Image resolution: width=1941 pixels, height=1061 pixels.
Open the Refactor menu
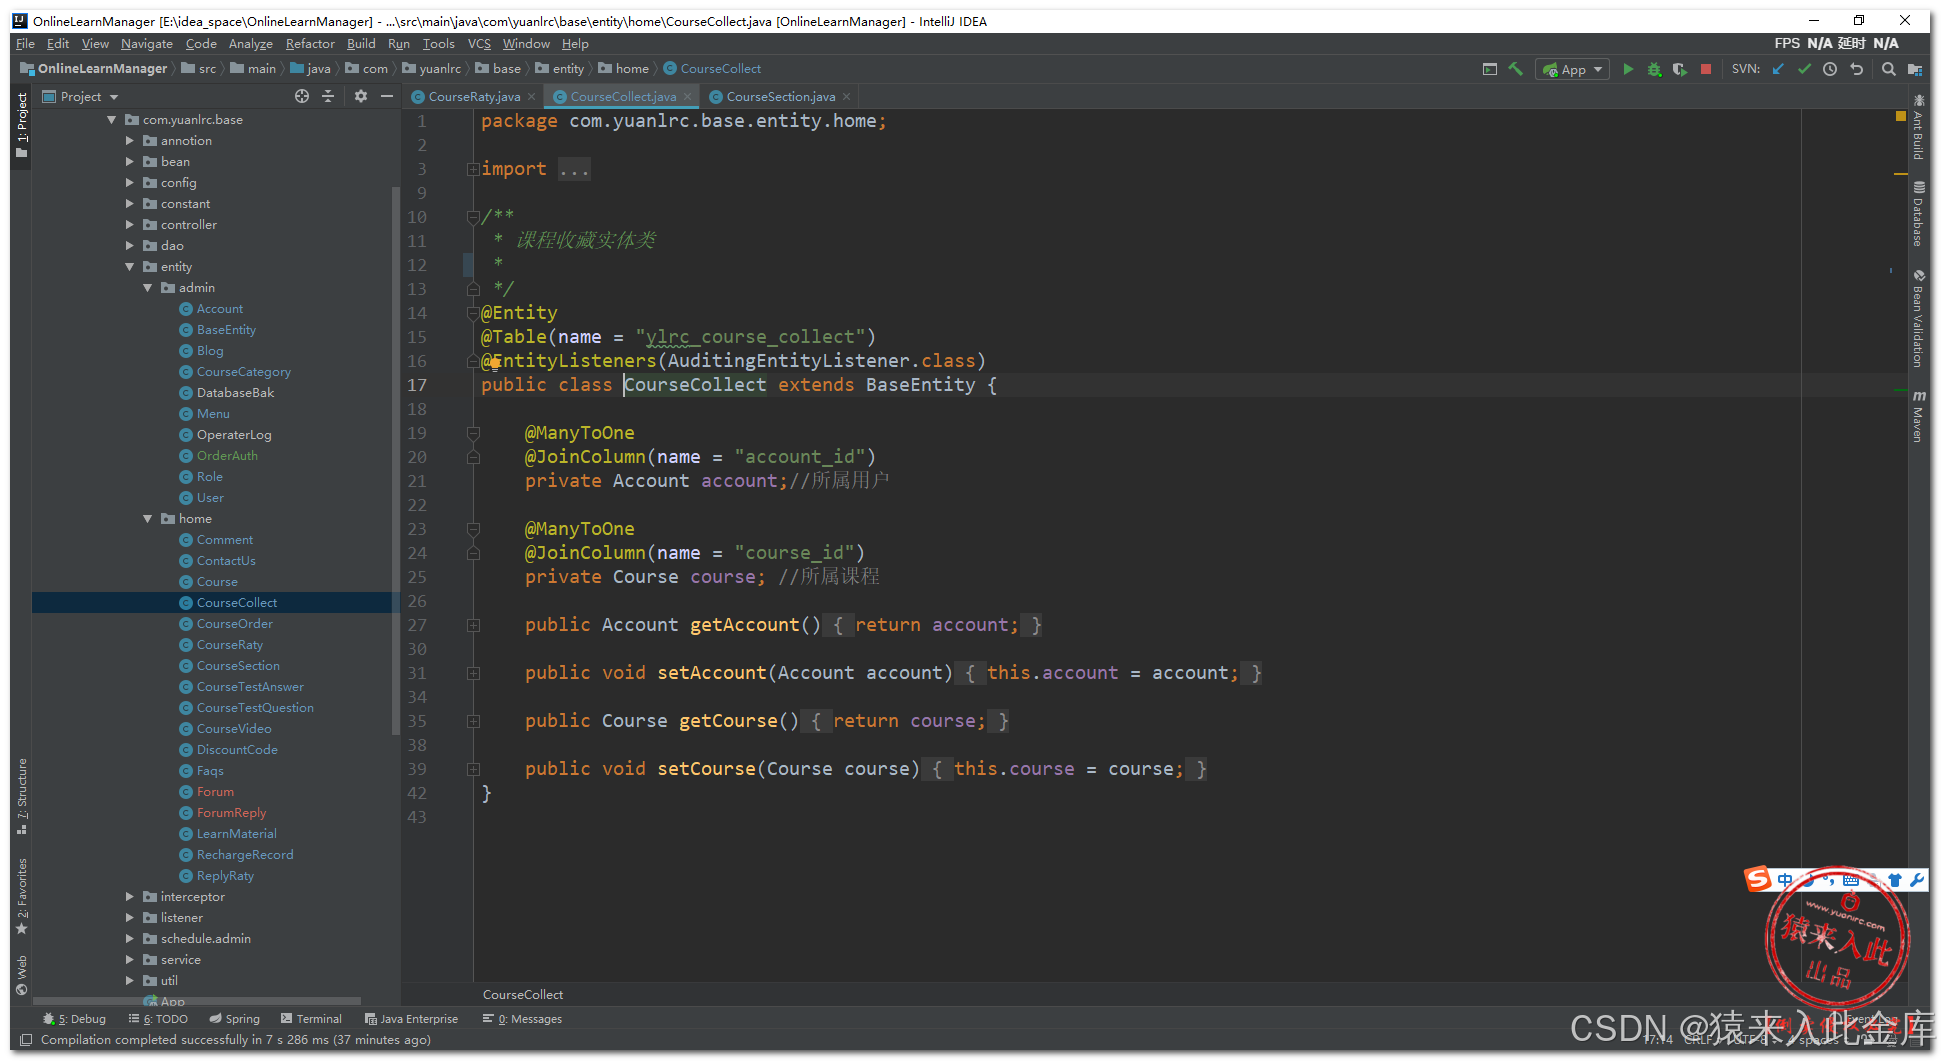coord(310,44)
